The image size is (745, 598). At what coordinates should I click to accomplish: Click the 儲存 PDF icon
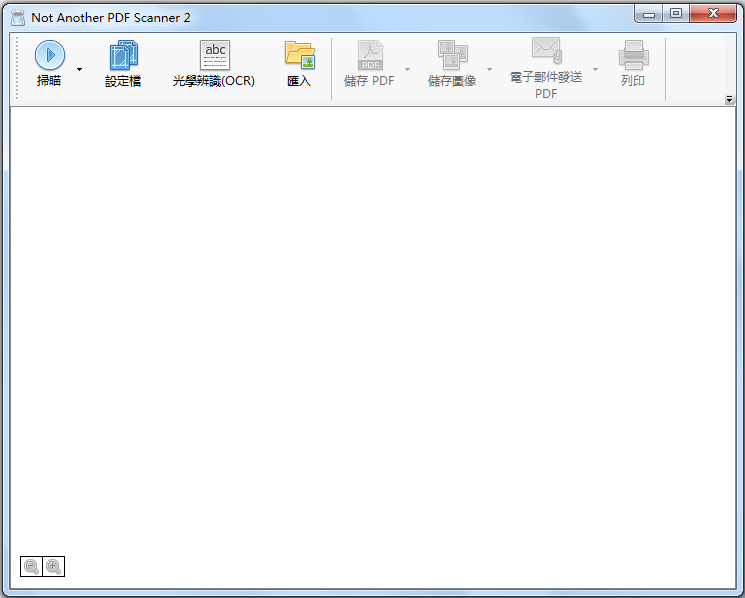click(x=370, y=55)
